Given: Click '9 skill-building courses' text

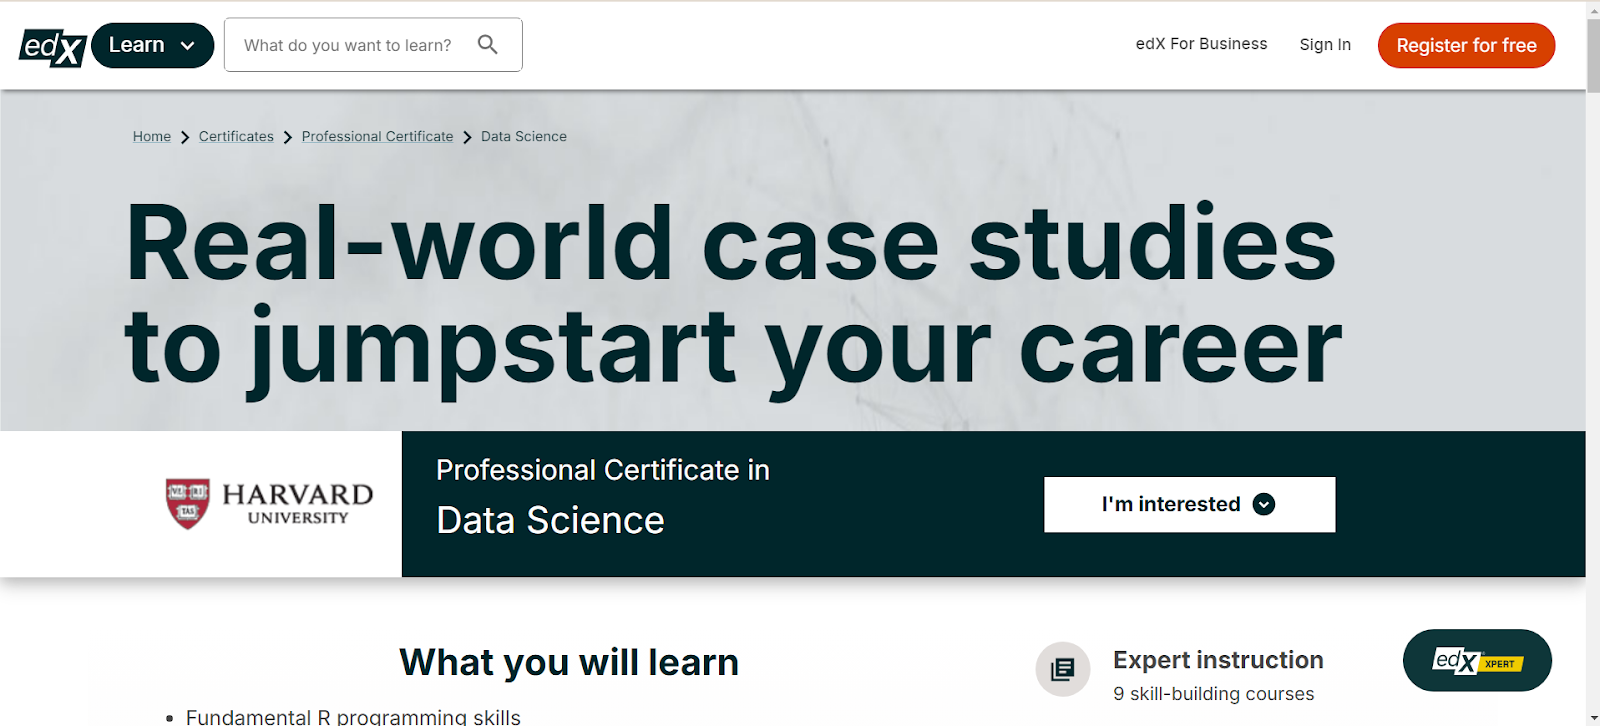Looking at the screenshot, I should pyautogui.click(x=1213, y=694).
